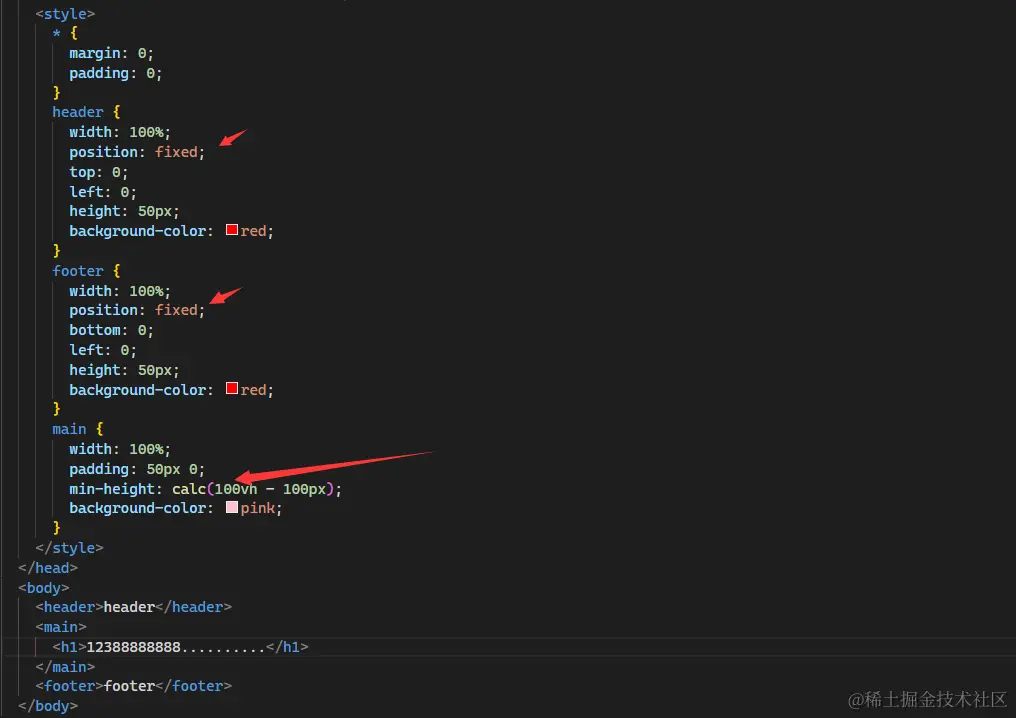Click the 'margin: 0;' line
This screenshot has height=718, width=1016.
coord(111,53)
